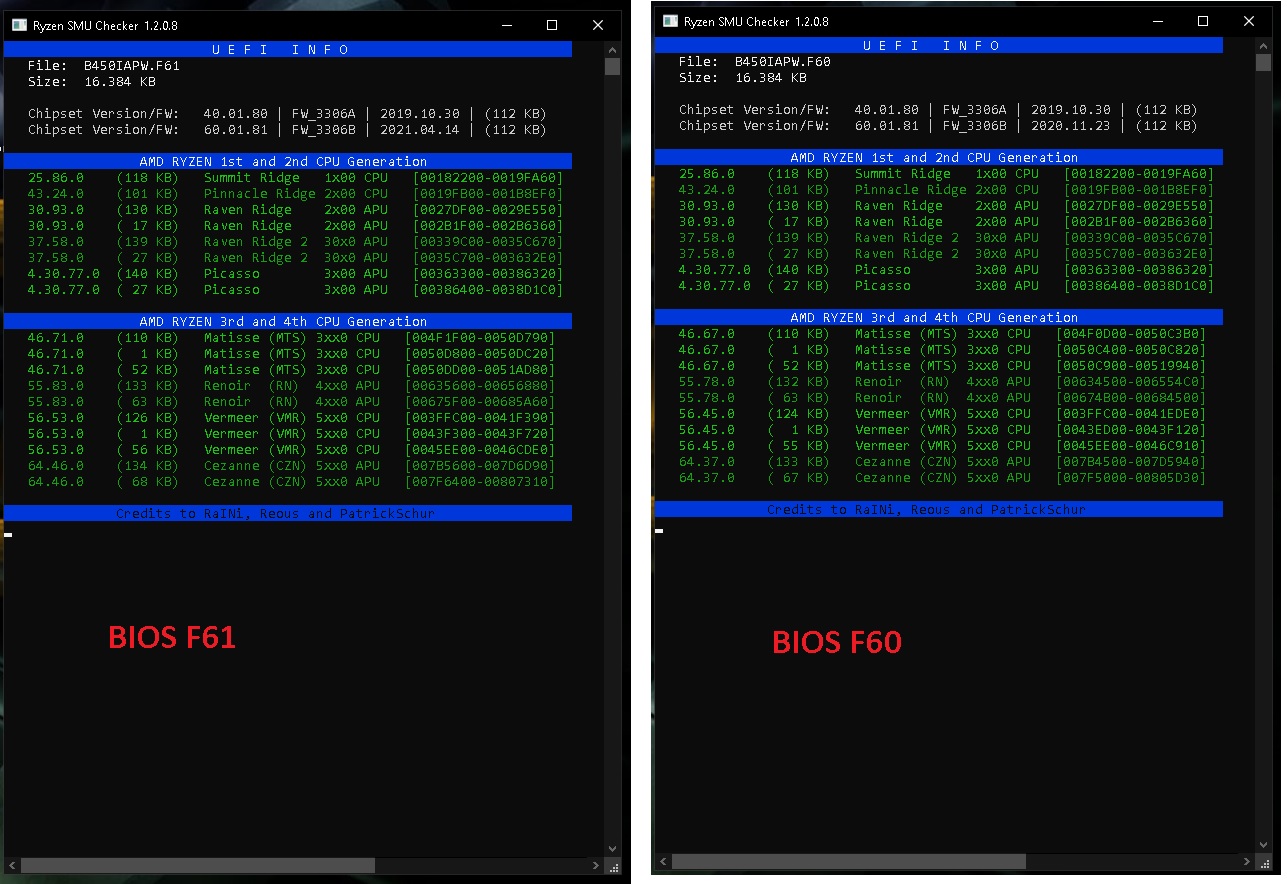Click the Pinnacle Ridge row in the left window
Image resolution: width=1287 pixels, height=884 pixels.
(295, 193)
